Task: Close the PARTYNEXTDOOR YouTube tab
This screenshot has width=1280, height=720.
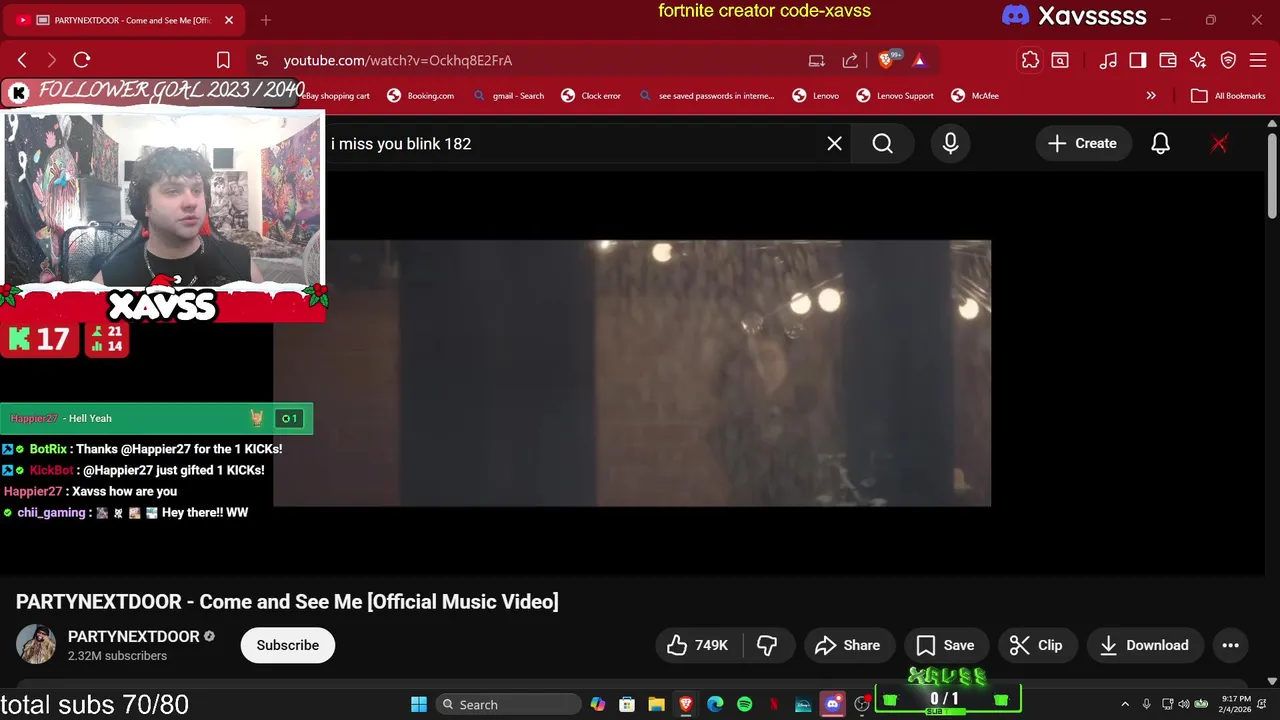Action: click(x=229, y=20)
